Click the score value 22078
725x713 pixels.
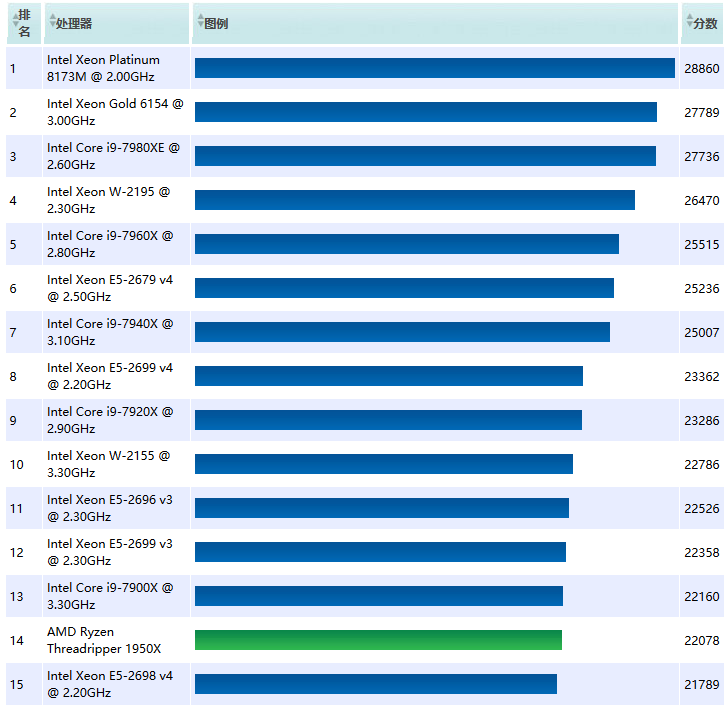tap(701, 640)
